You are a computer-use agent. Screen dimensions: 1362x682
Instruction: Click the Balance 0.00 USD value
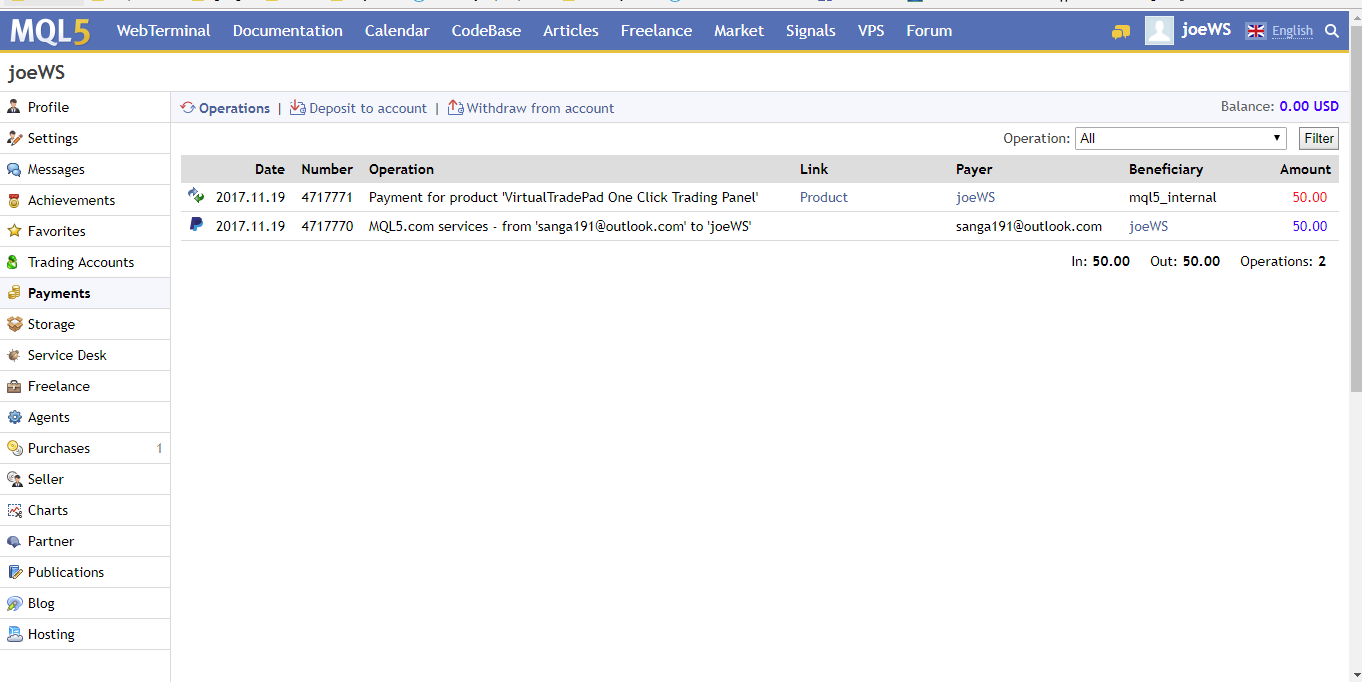tap(1309, 106)
